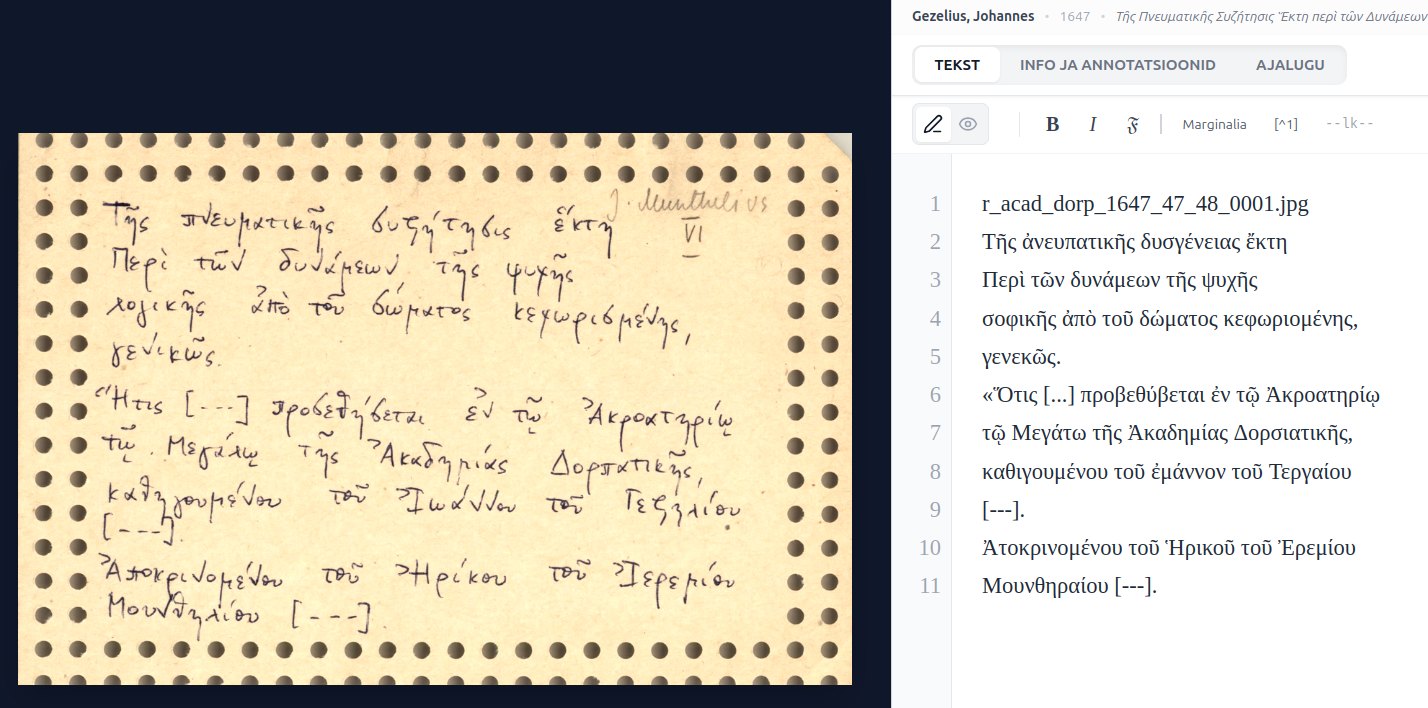Open the AJALUGU tab
The width and height of the screenshot is (1428, 708).
coord(1290,65)
